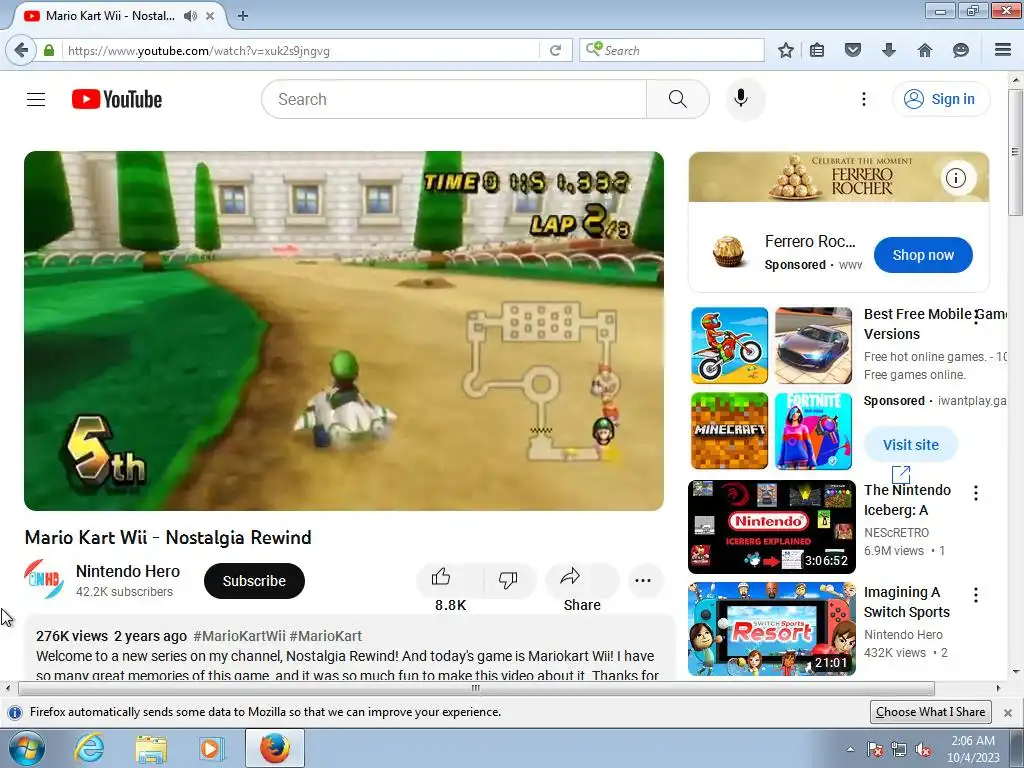The image size is (1024, 768).
Task: Open Windows Explorer folder from taskbar
Action: [x=150, y=749]
